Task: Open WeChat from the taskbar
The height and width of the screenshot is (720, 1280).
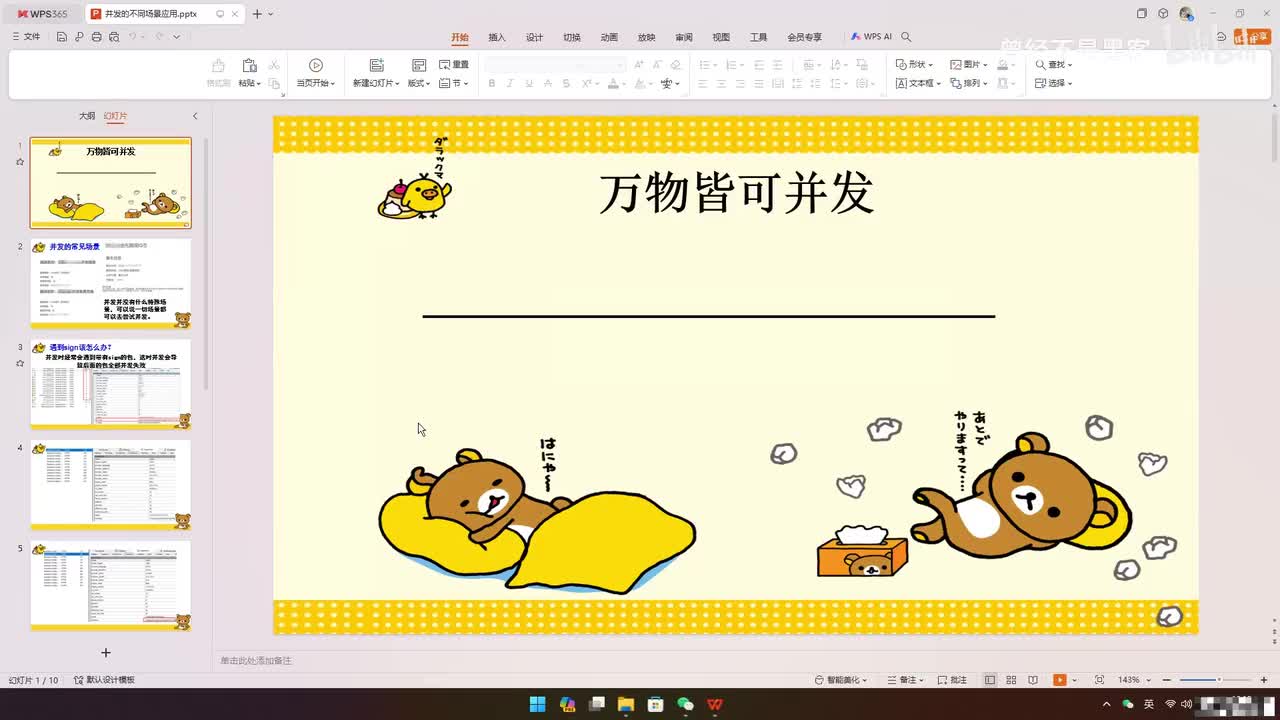Action: tap(685, 704)
